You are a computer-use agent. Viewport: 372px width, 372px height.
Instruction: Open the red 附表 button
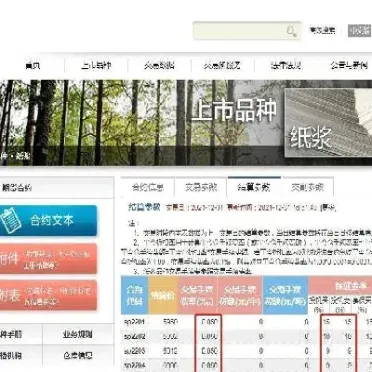click(48, 295)
